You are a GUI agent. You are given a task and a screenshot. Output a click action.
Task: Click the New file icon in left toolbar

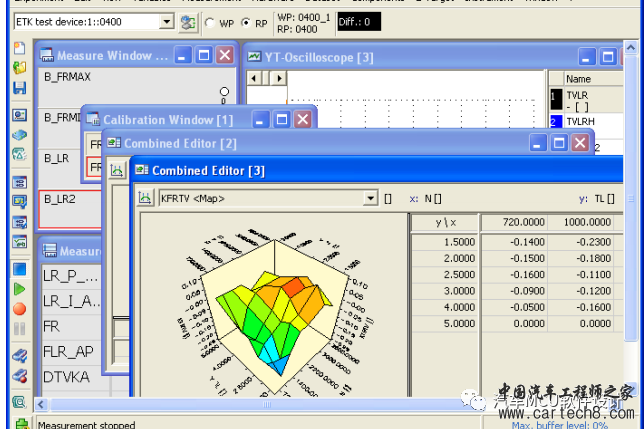pos(19,48)
